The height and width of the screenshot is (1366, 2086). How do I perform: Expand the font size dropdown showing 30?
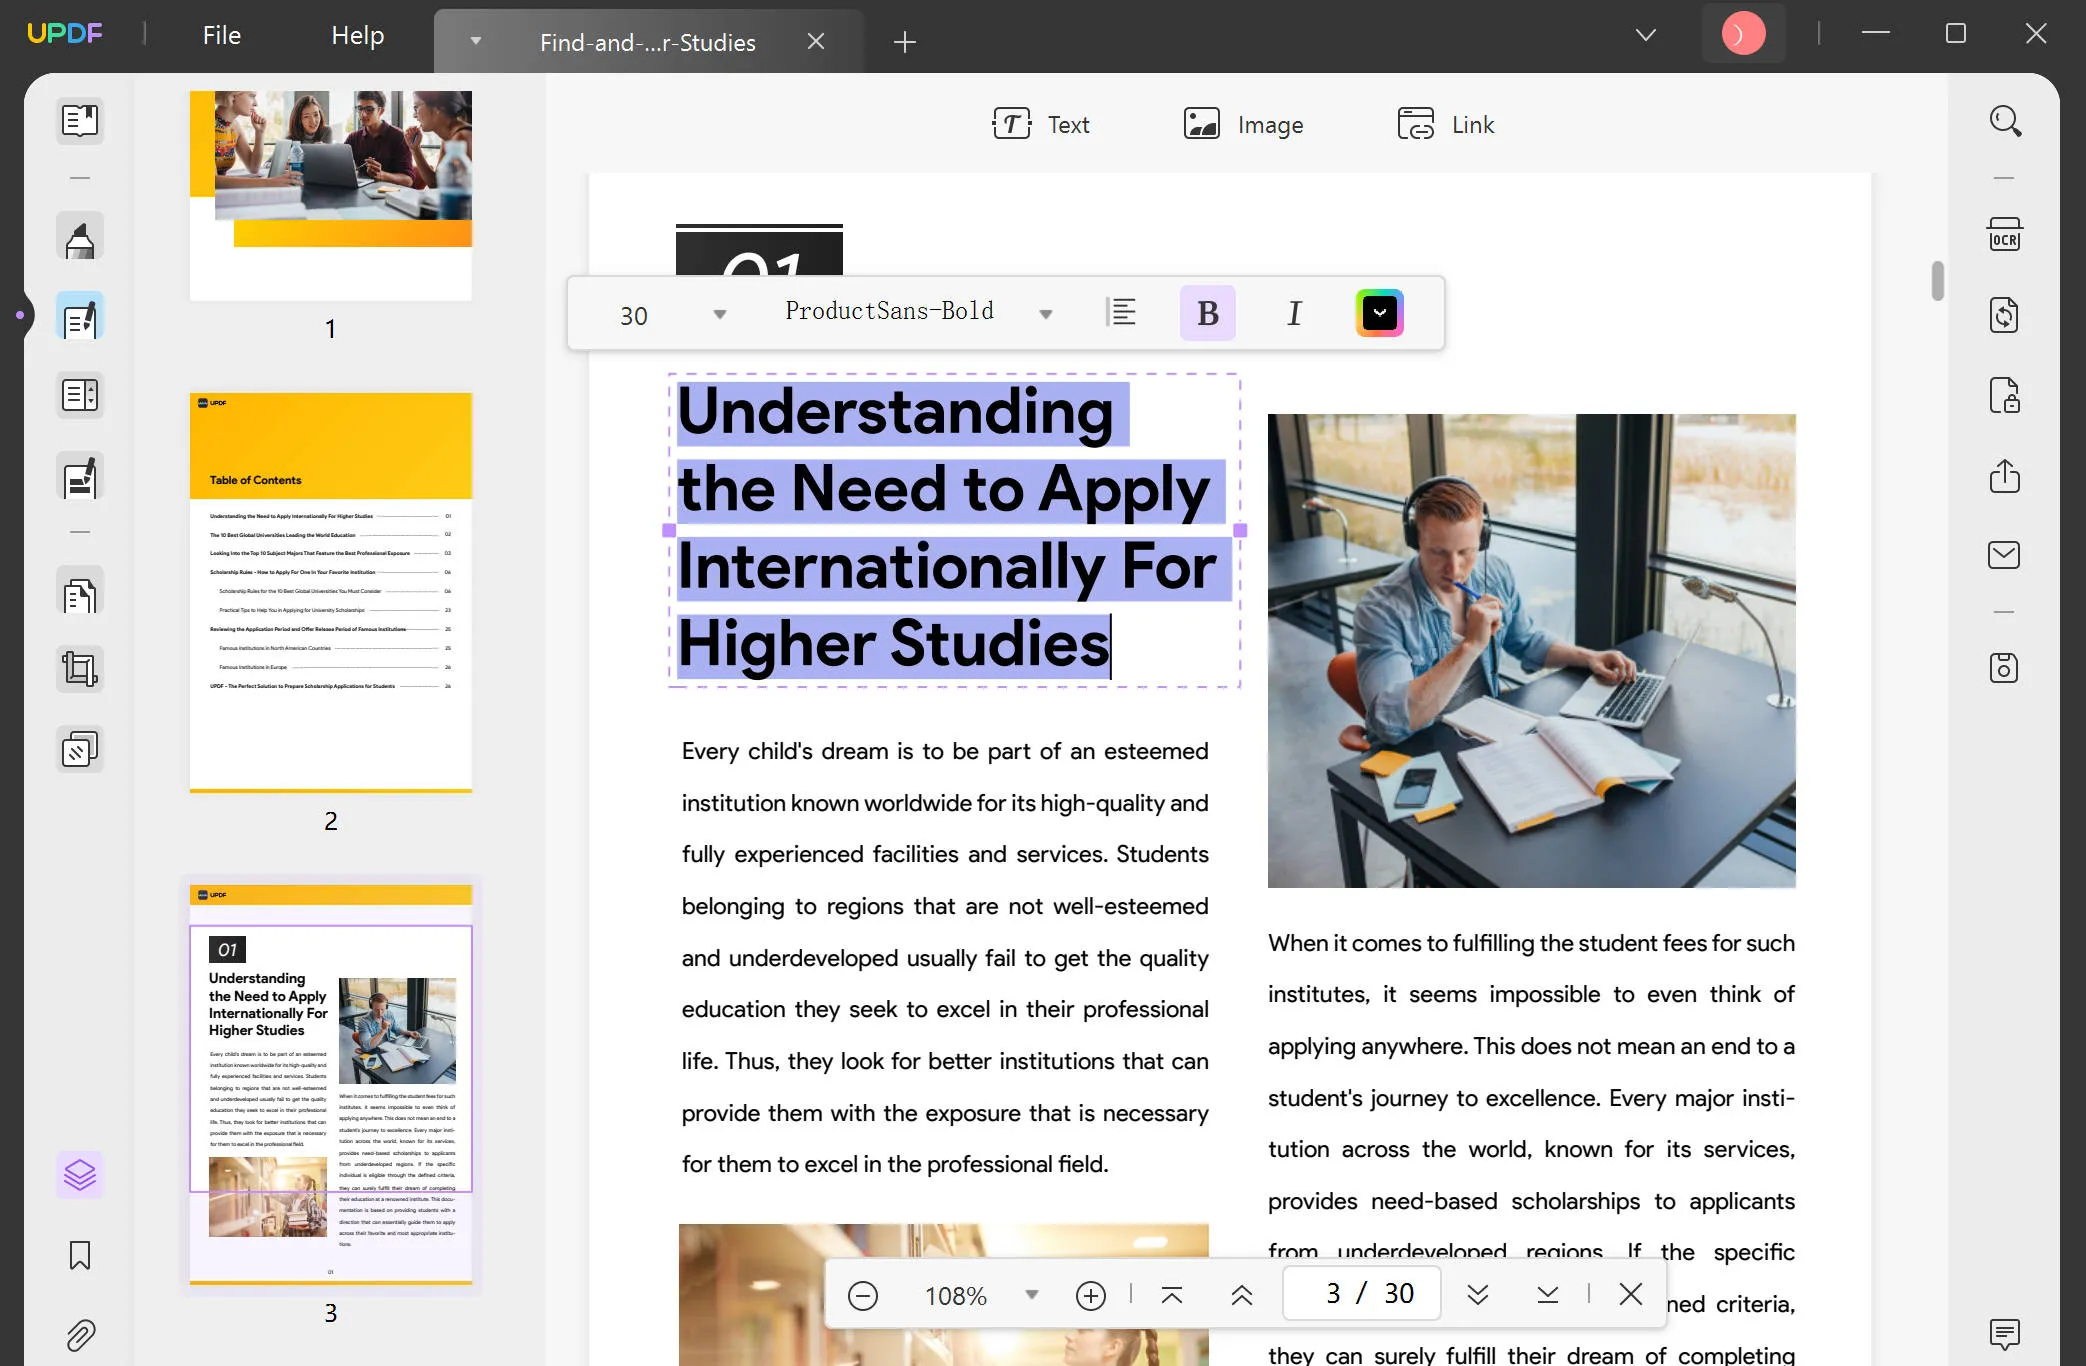click(x=719, y=314)
